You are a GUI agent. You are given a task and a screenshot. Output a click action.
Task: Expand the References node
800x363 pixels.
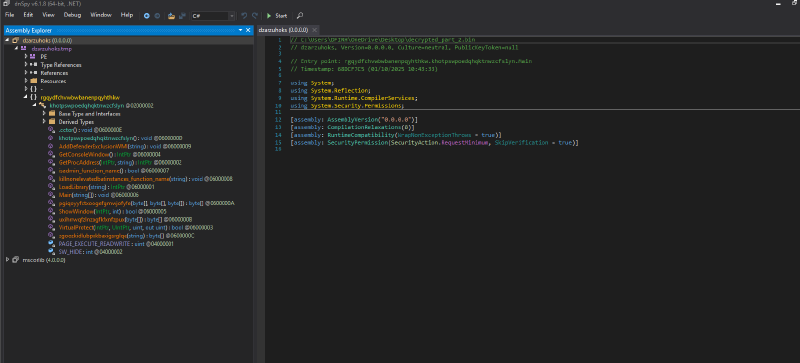(26, 73)
